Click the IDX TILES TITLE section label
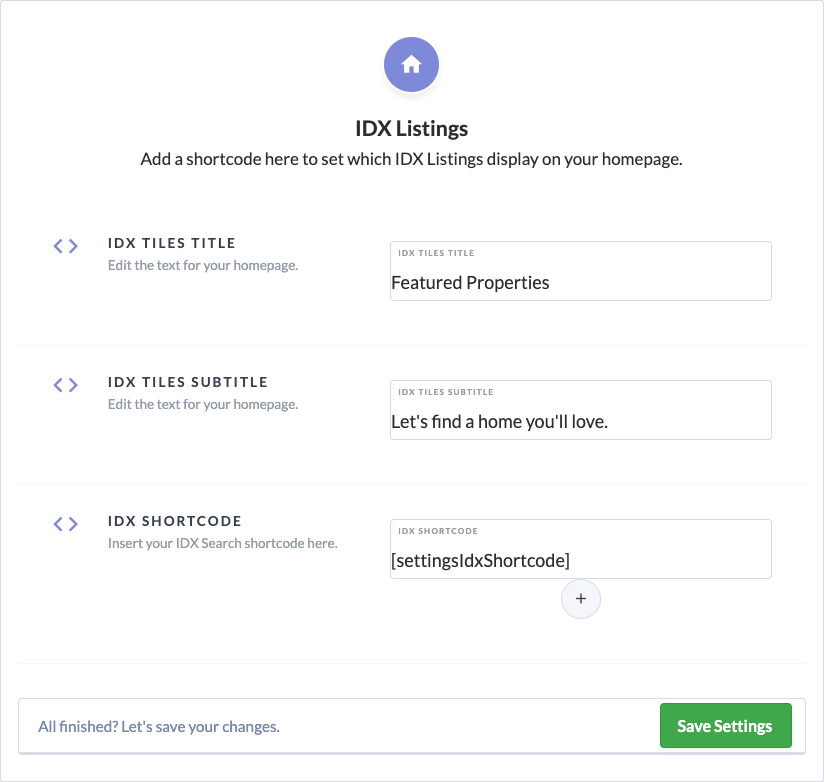Viewport: 824px width, 782px height. (x=171, y=243)
